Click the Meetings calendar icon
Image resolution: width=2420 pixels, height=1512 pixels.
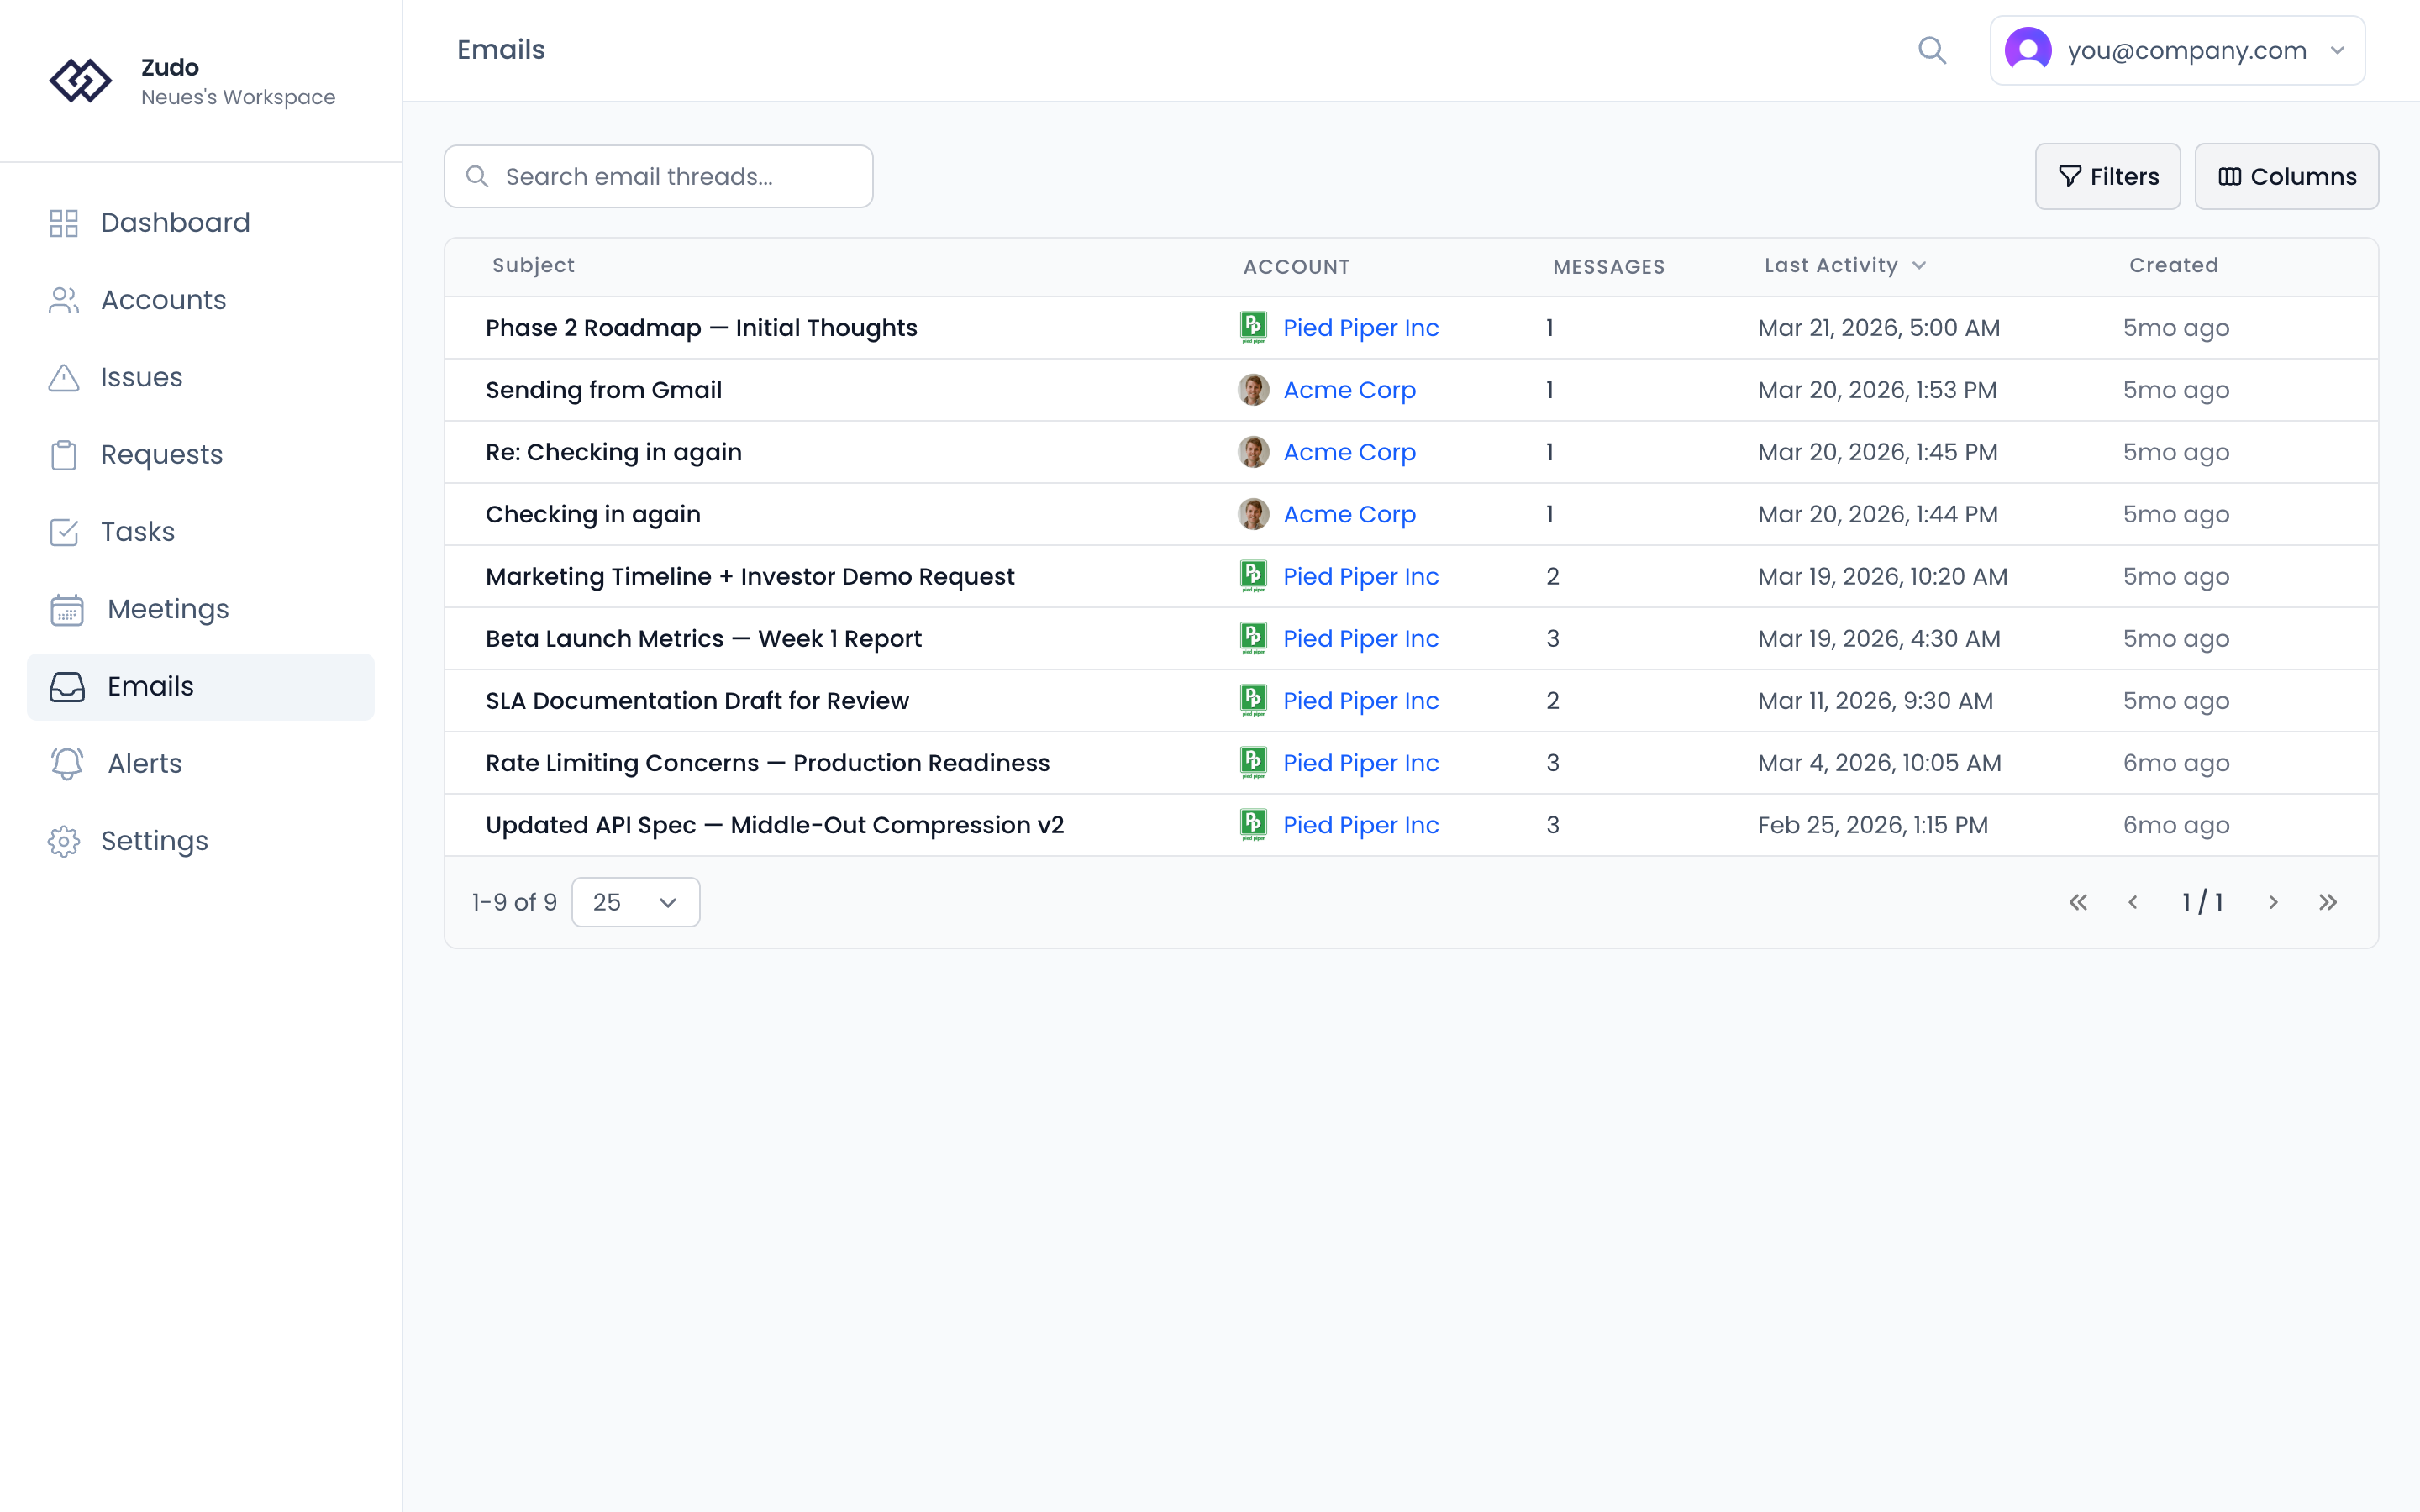coord(67,609)
